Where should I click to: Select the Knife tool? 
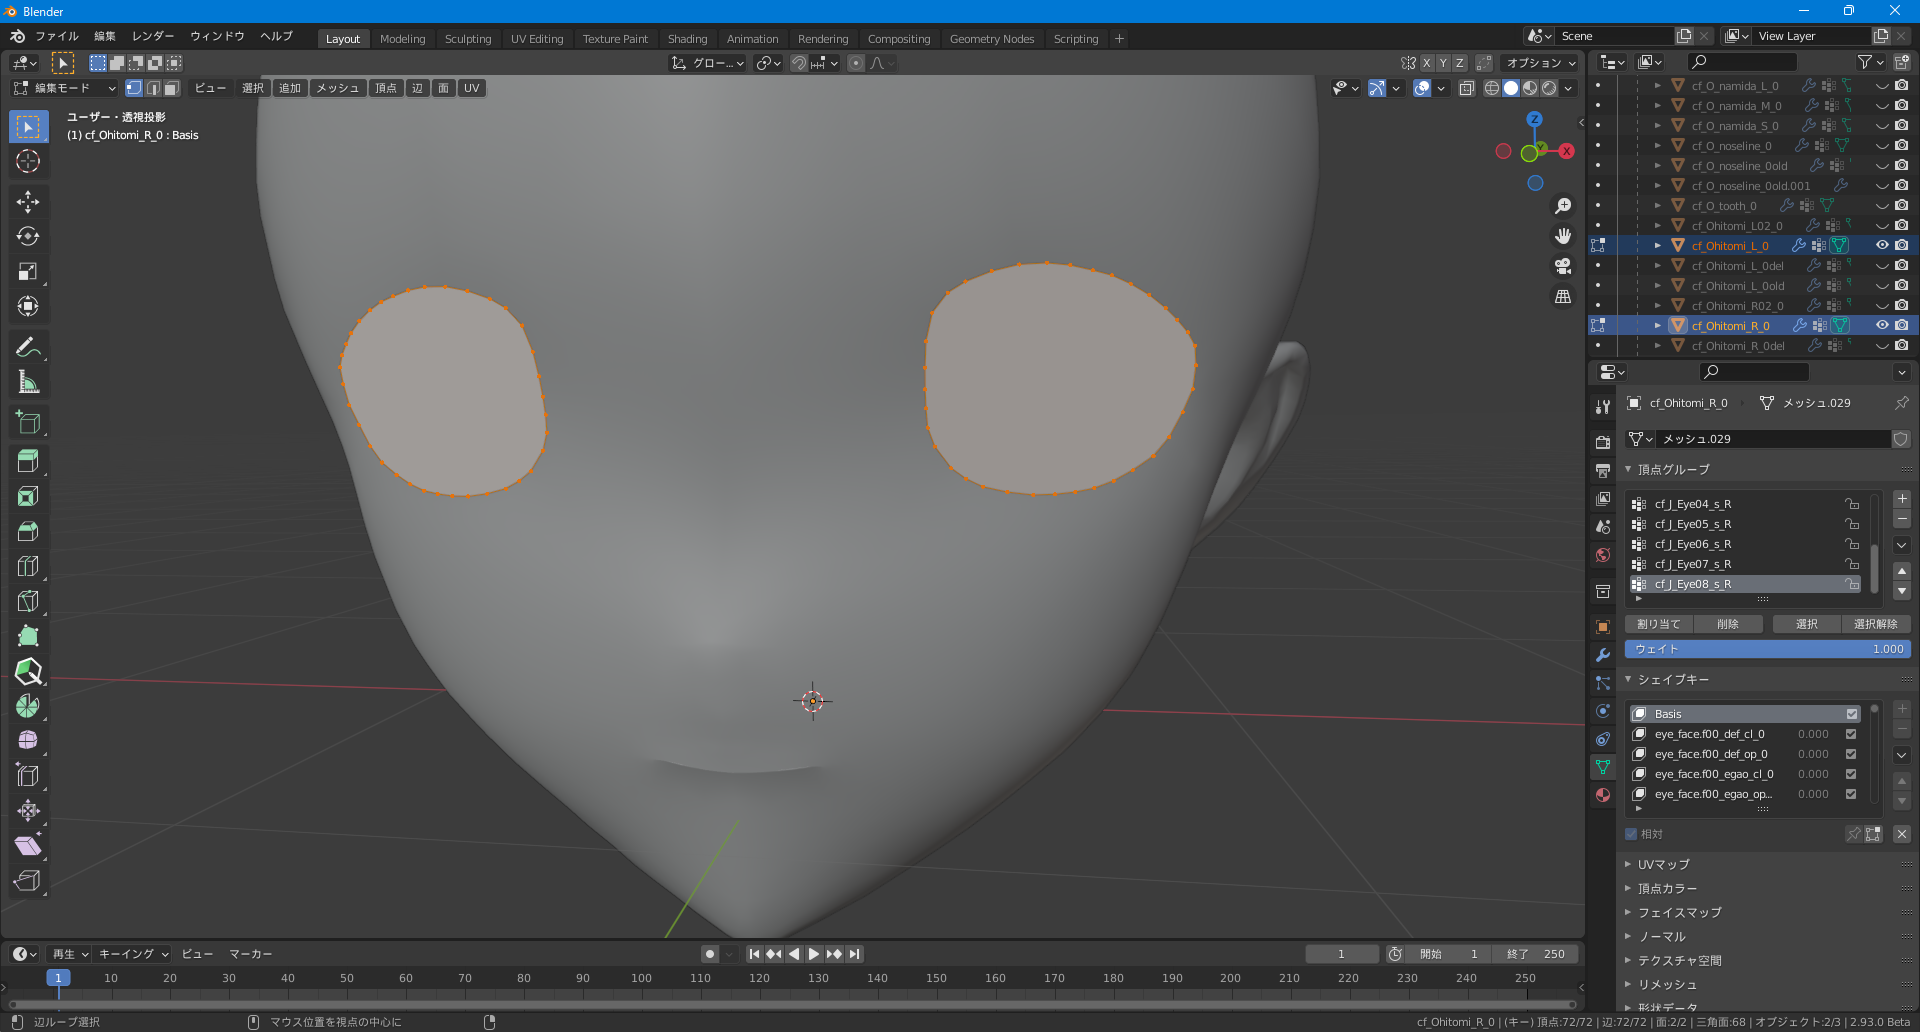pos(28,601)
